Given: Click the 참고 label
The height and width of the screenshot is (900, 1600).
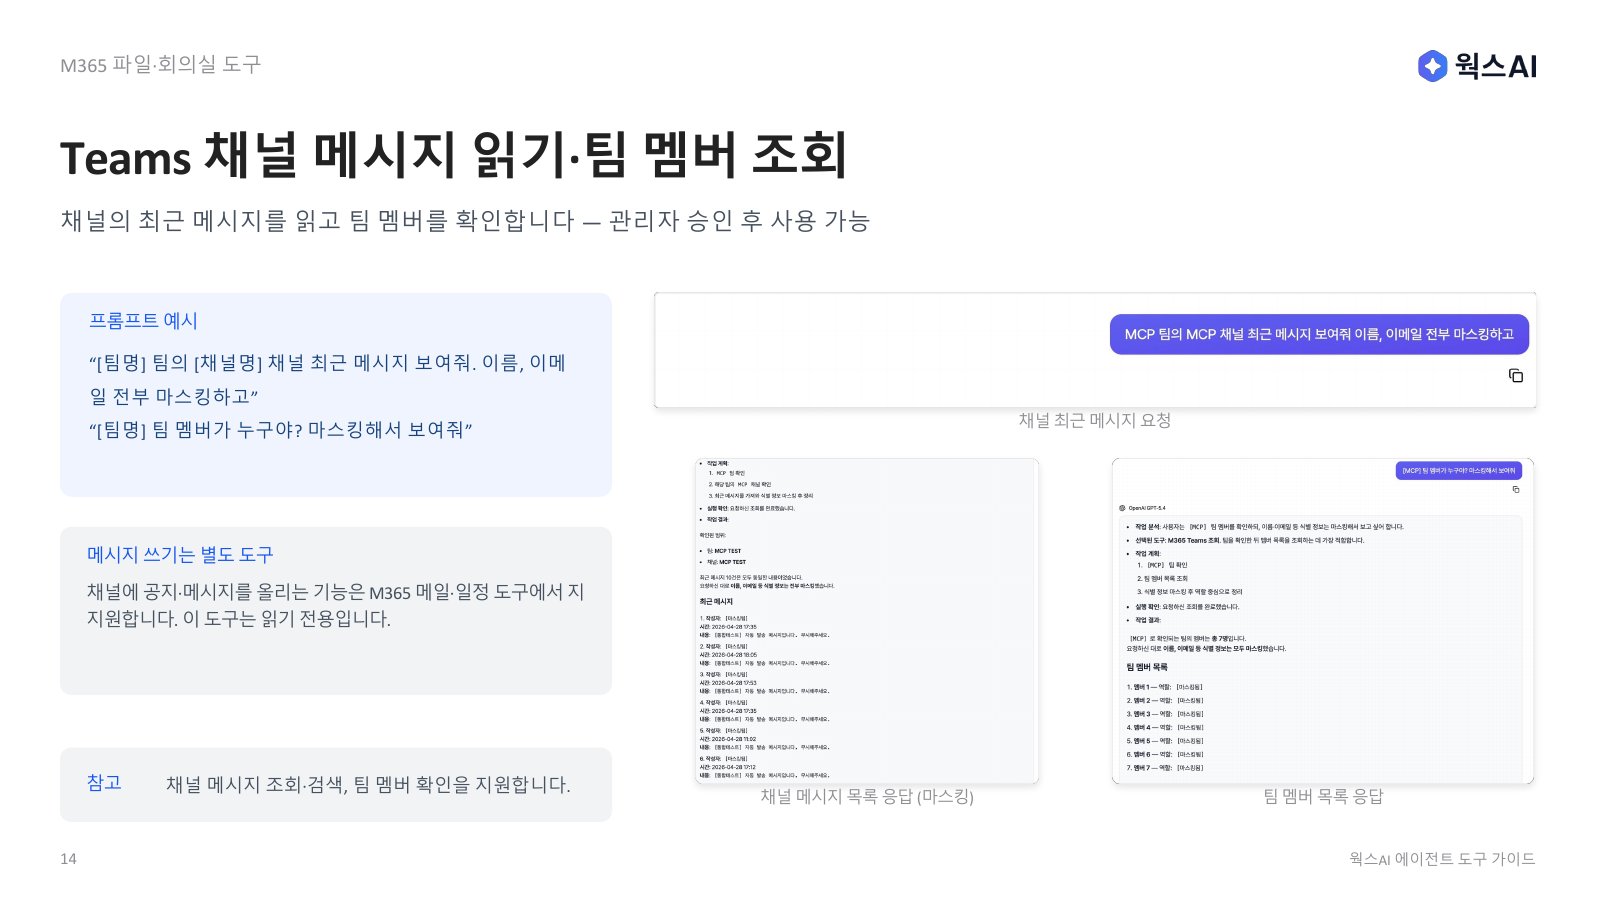Looking at the screenshot, I should click(x=104, y=783).
